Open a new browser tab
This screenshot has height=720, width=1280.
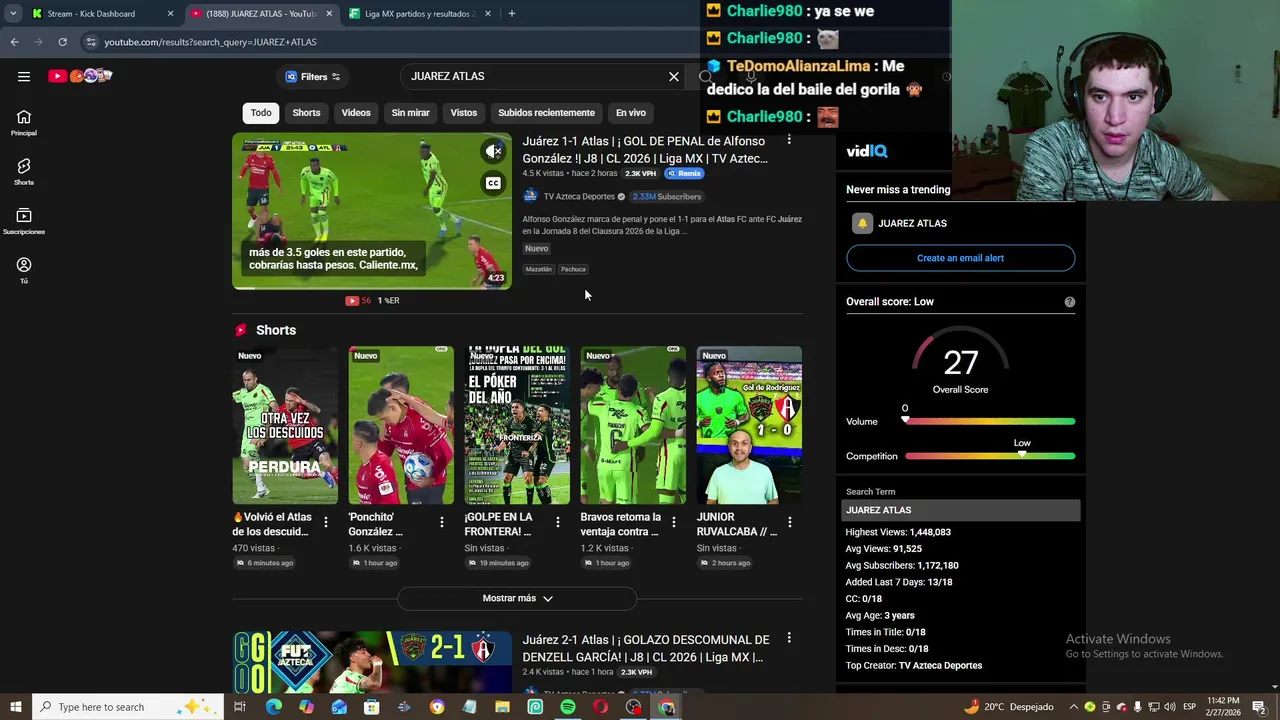pyautogui.click(x=511, y=13)
